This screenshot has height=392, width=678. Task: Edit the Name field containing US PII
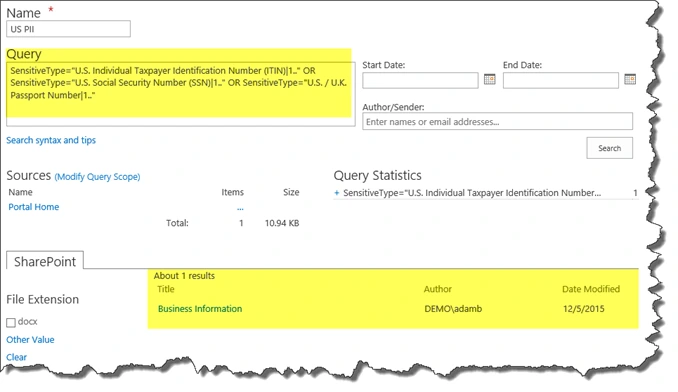click(x=68, y=29)
